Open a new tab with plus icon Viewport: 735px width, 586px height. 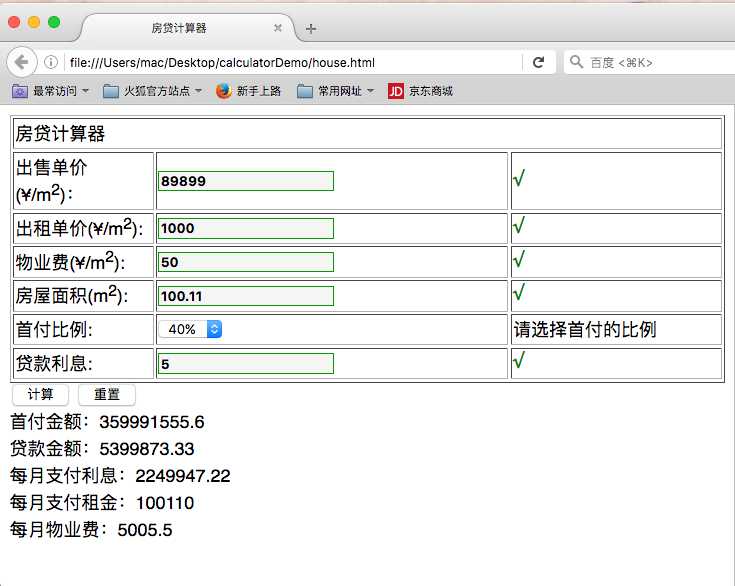point(311,29)
